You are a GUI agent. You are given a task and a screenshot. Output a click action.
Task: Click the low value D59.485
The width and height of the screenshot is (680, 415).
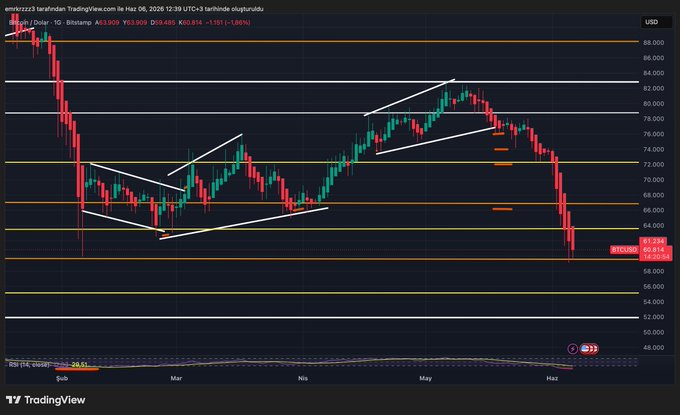163,23
